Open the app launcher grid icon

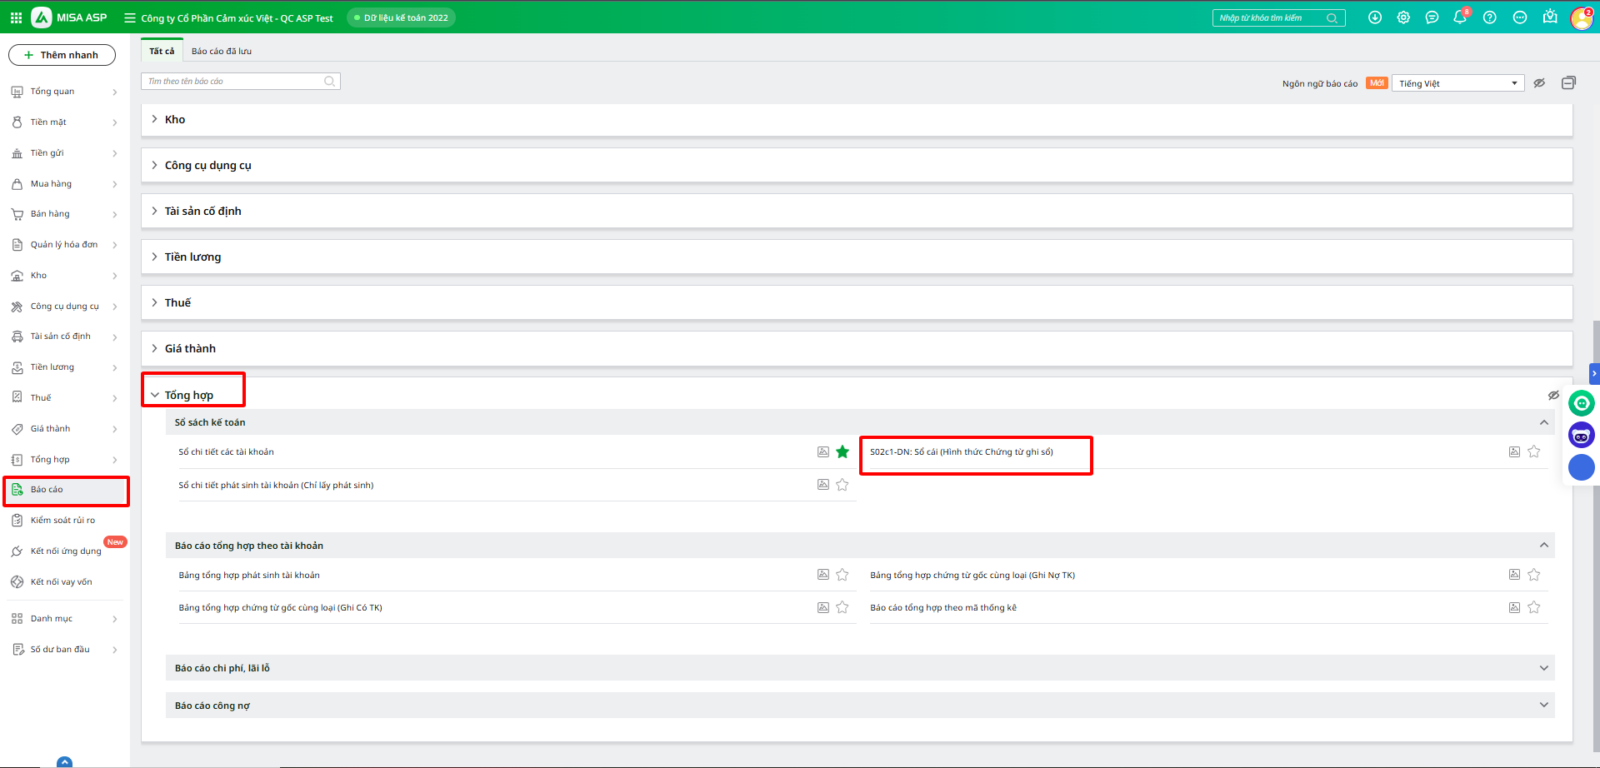click(16, 18)
